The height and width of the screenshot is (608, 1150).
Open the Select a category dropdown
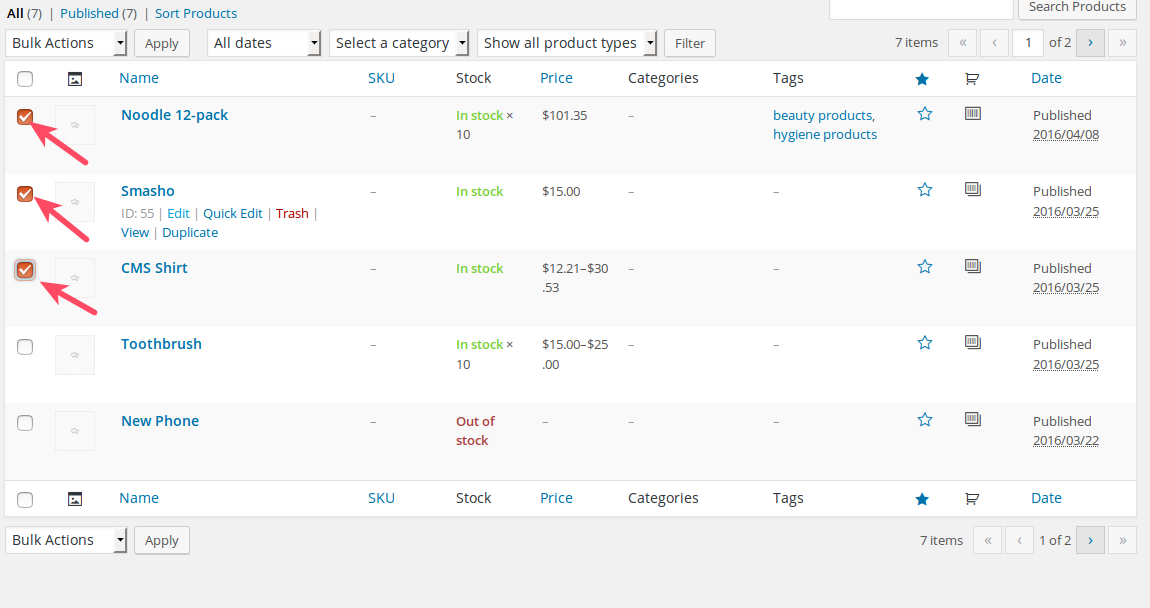(x=399, y=43)
